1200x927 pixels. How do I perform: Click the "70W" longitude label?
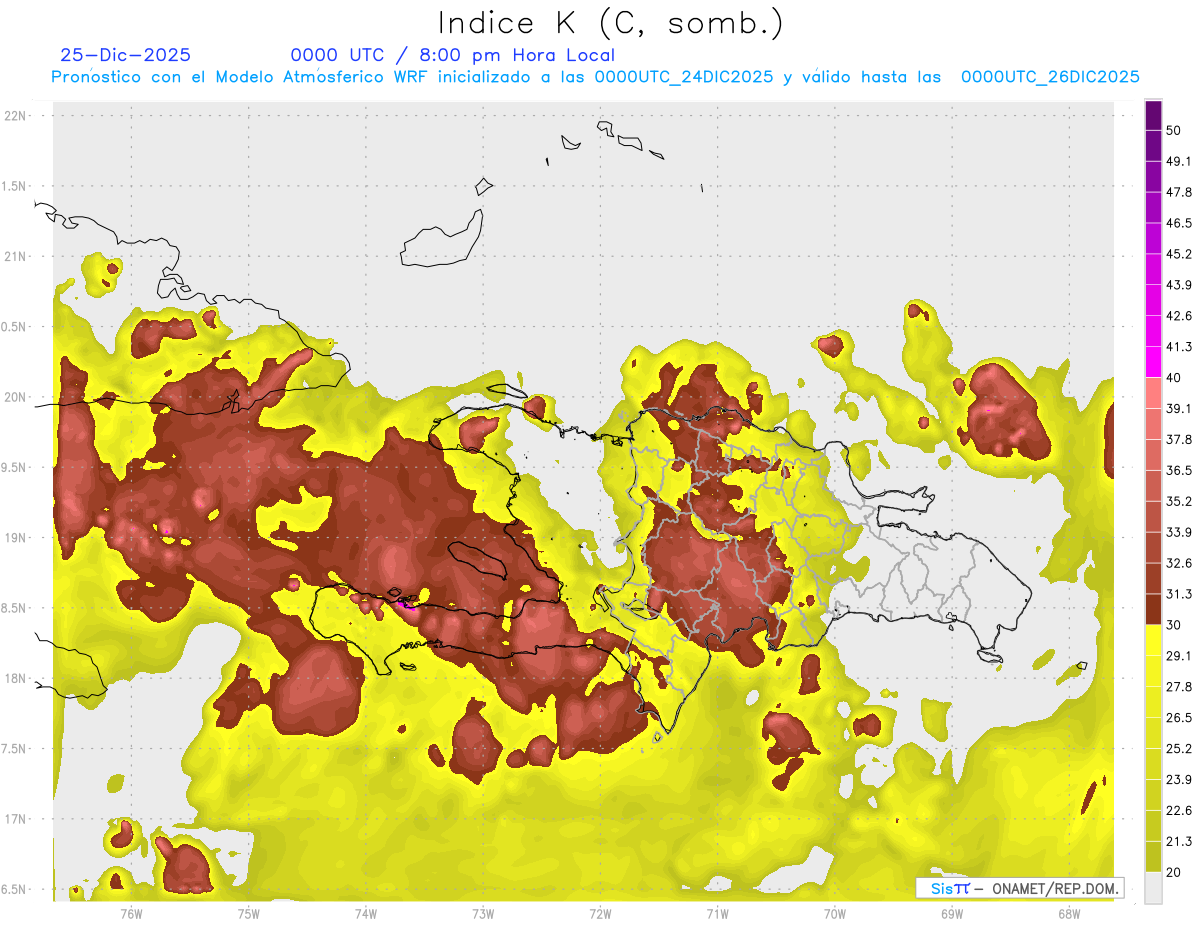pos(834,914)
